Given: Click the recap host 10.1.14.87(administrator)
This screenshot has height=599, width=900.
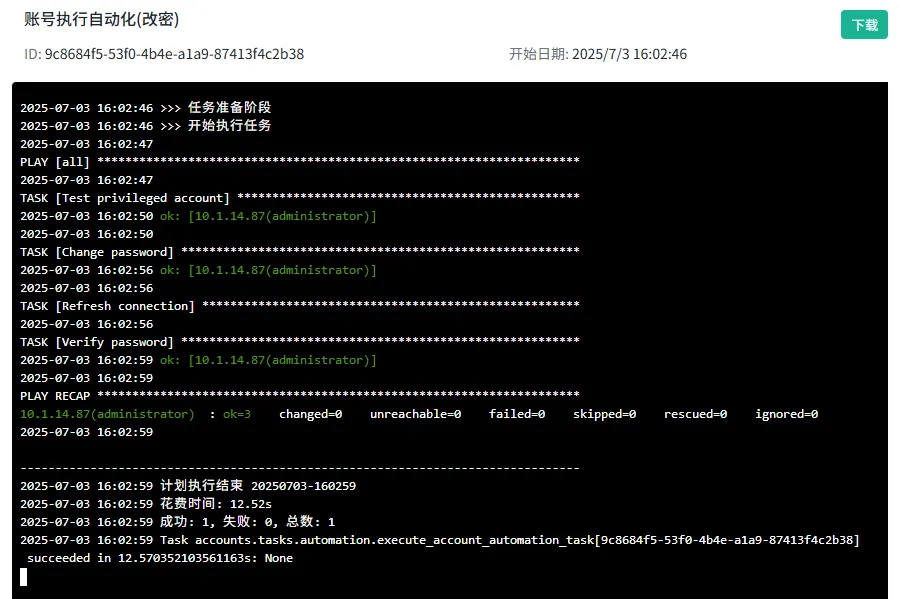Looking at the screenshot, I should (x=107, y=414).
